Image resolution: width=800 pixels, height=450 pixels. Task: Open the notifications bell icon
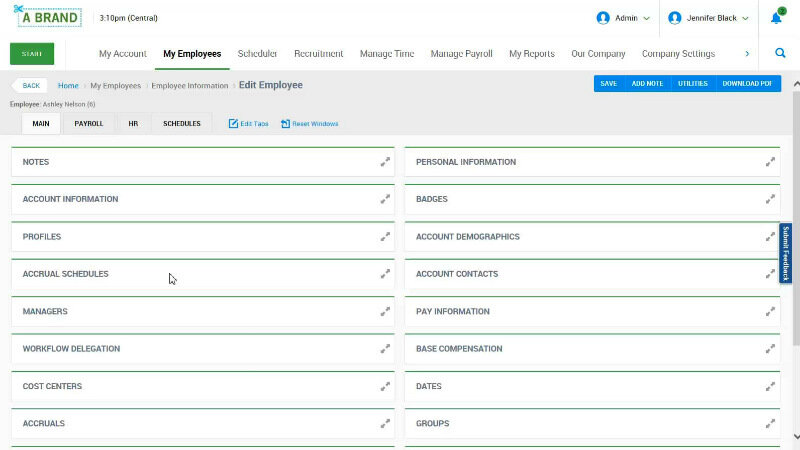[x=777, y=18]
